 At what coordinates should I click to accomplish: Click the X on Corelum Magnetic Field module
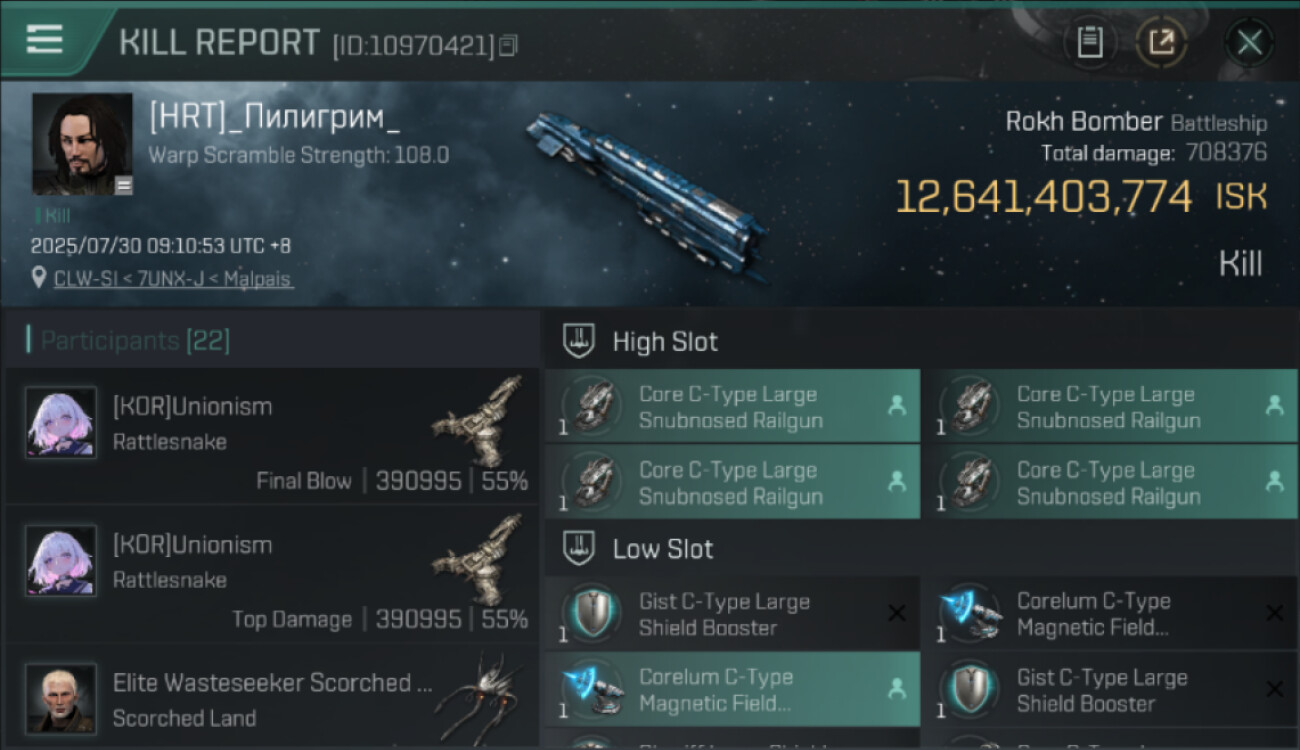pyautogui.click(x=1274, y=613)
